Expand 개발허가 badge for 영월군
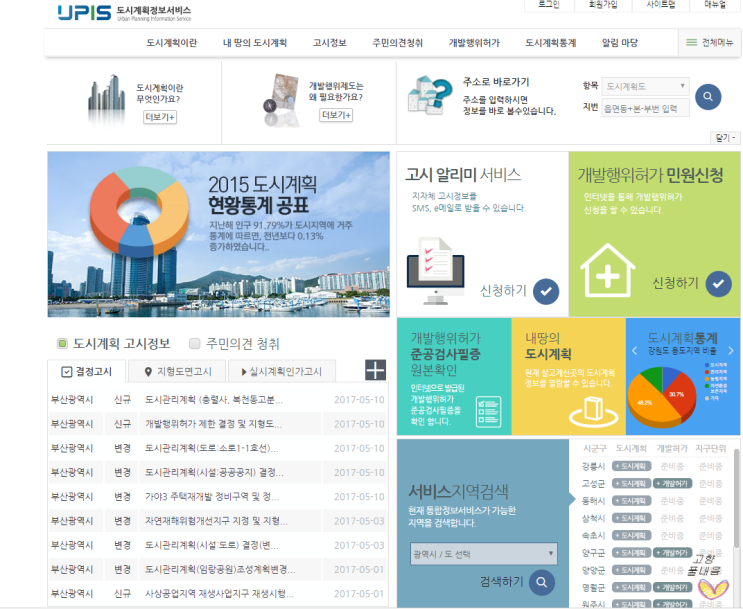Viewport: 743px width, 609px height. tap(672, 587)
